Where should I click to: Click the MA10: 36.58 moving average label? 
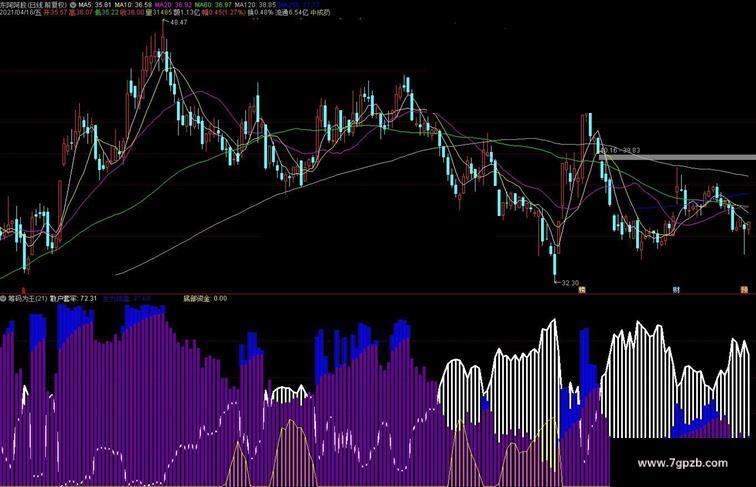pos(133,5)
